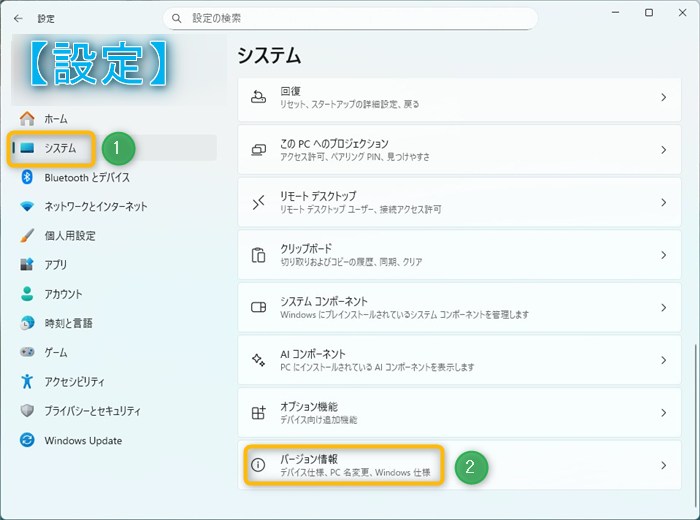This screenshot has height=520, width=700.
Task: Click the back arrow in title bar
Action: pyautogui.click(x=18, y=18)
